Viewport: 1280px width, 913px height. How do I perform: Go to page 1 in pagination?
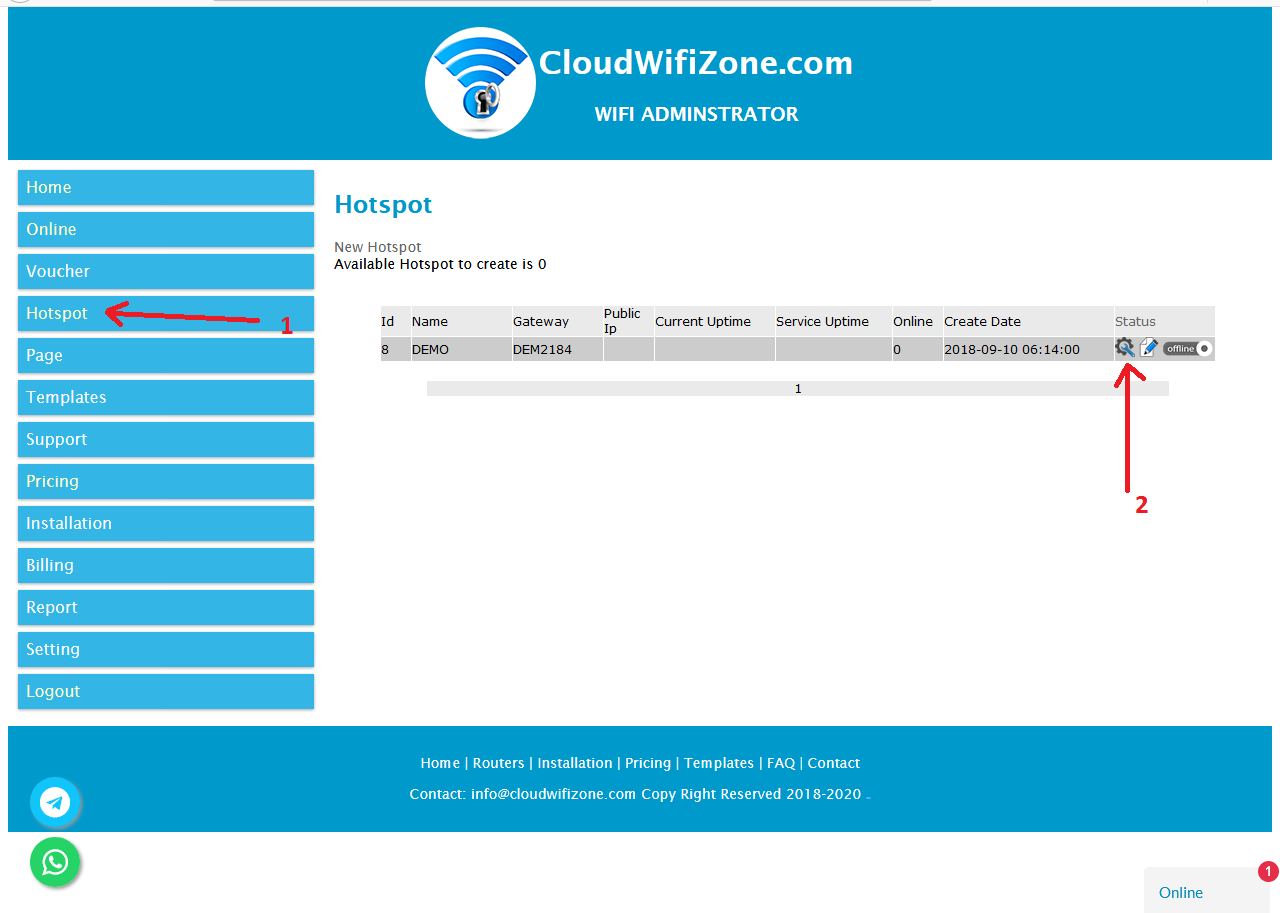click(x=798, y=389)
